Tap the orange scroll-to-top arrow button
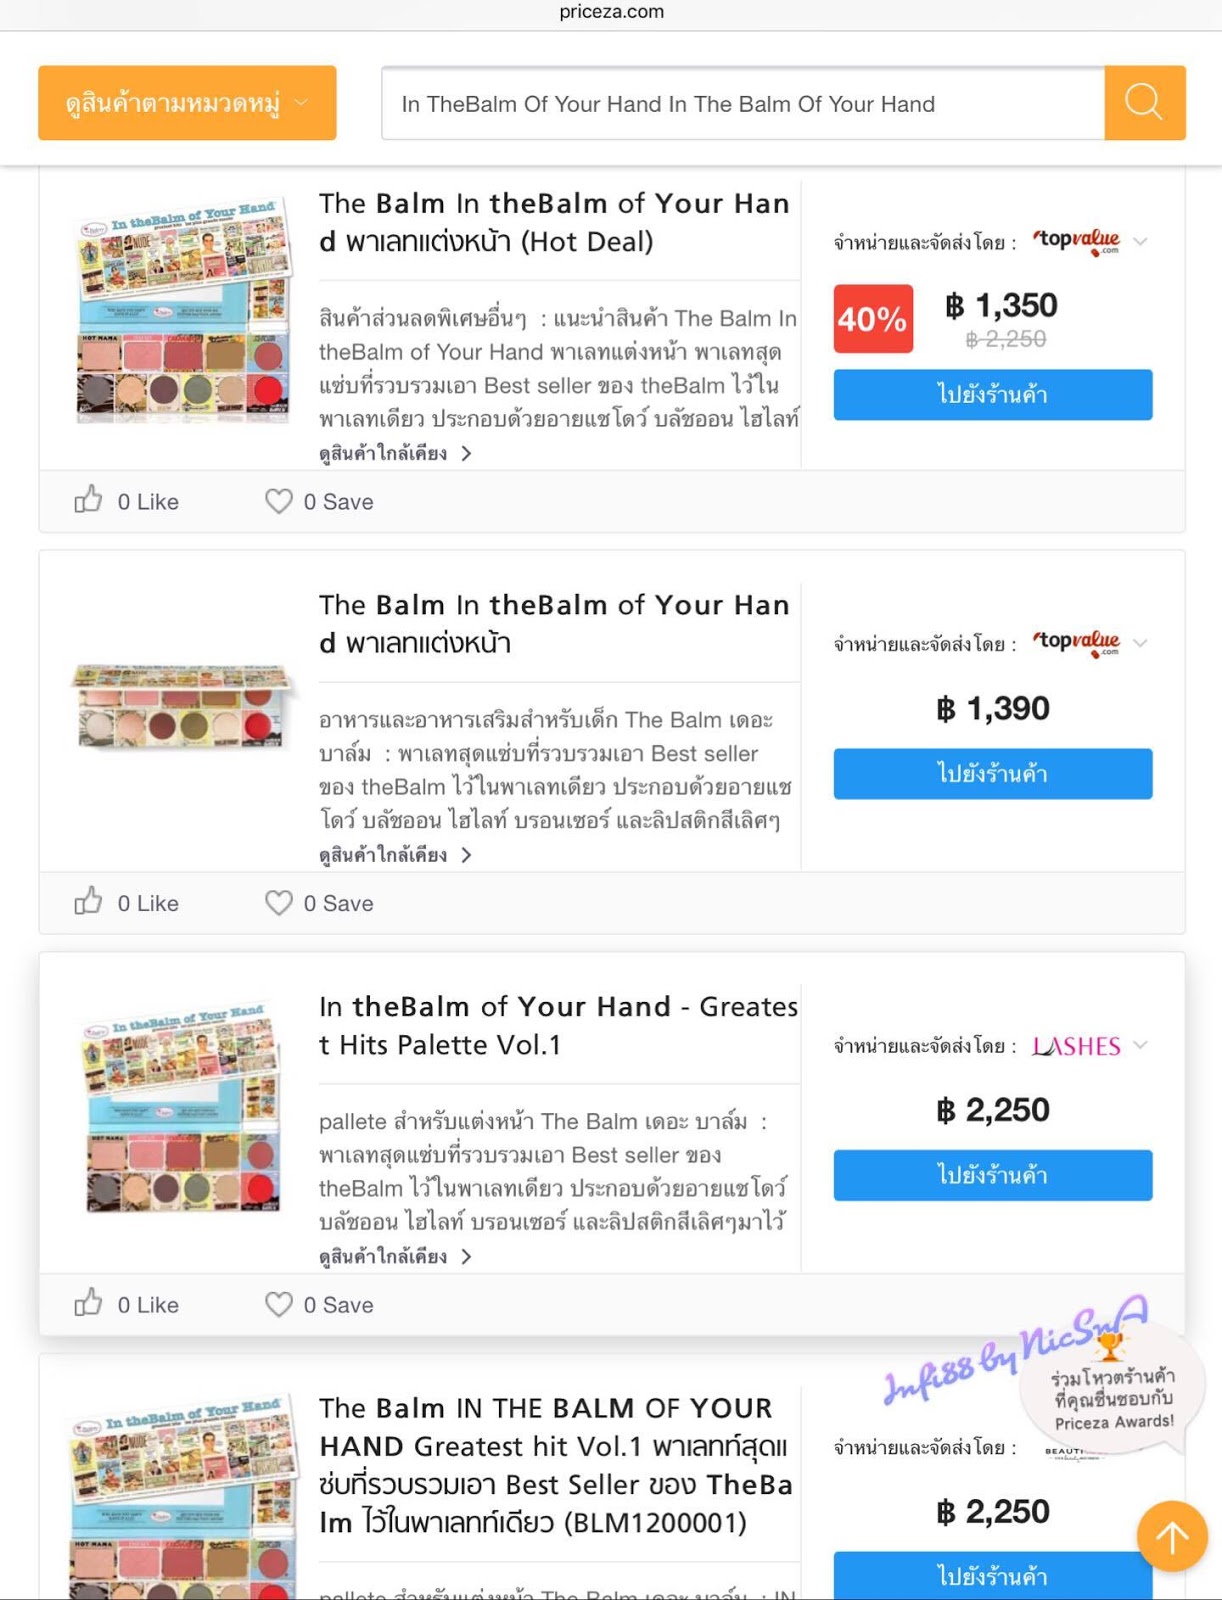This screenshot has width=1222, height=1600. [1172, 1536]
